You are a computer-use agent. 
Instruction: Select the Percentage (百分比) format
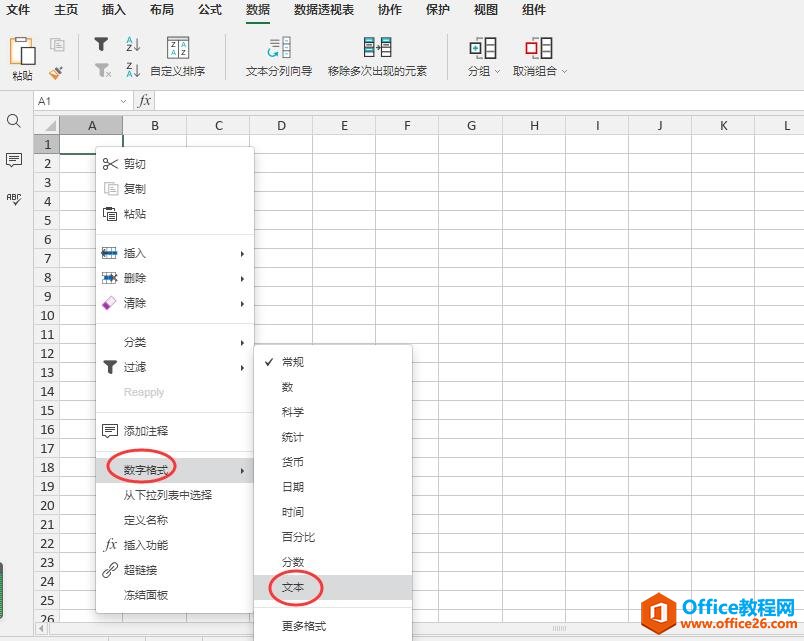333,537
